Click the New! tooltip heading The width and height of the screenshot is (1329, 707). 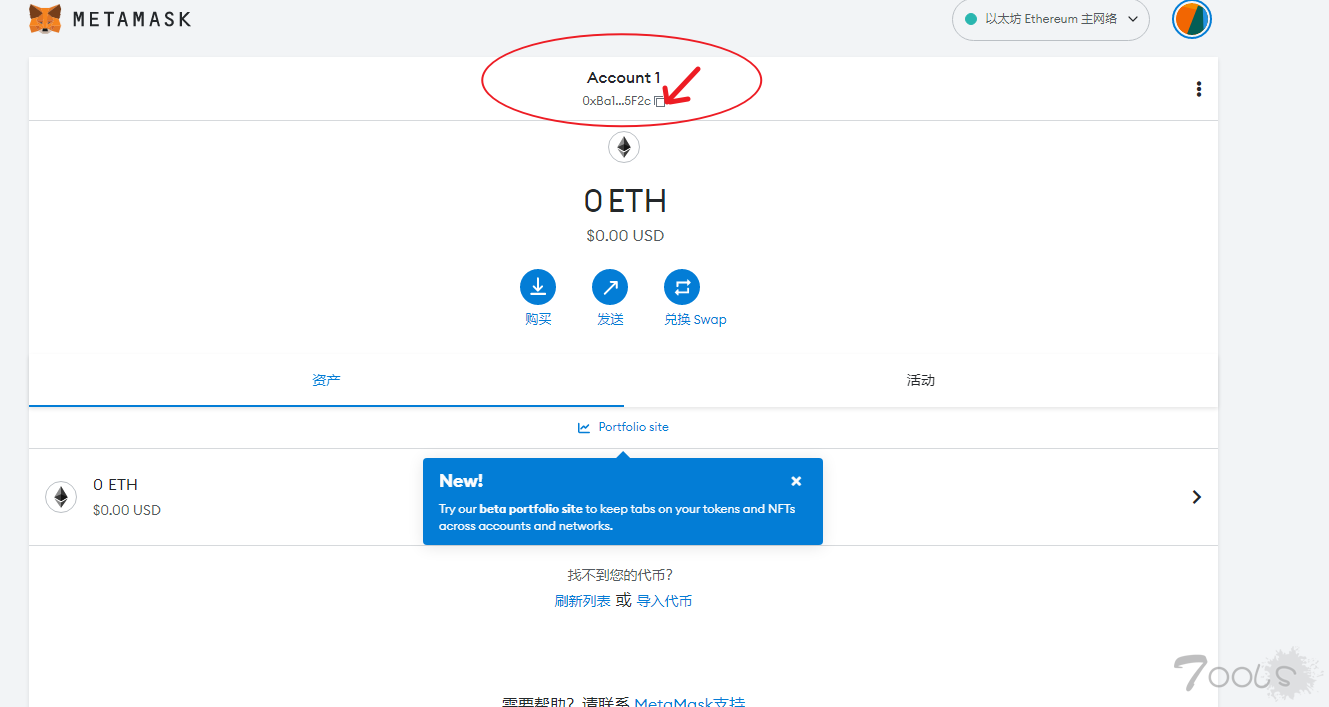[461, 481]
